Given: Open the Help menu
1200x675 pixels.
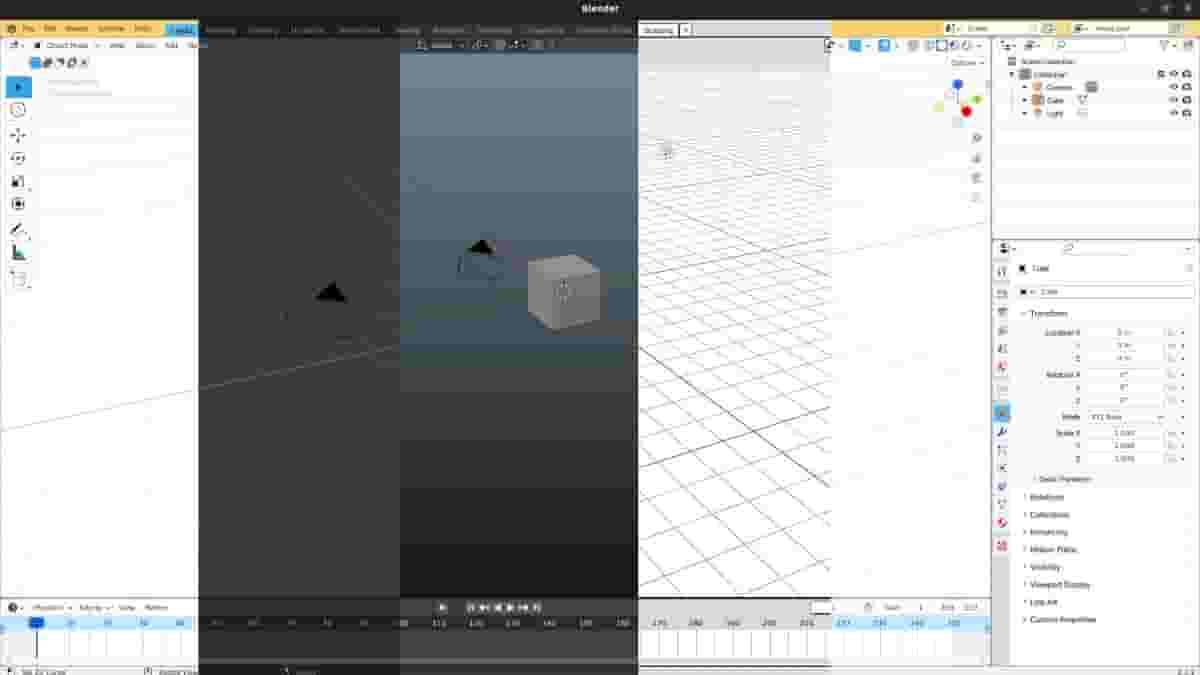Looking at the screenshot, I should (x=143, y=30).
